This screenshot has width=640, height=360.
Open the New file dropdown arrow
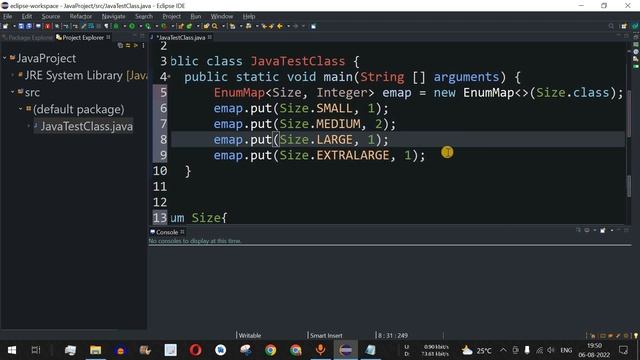pos(14,26)
